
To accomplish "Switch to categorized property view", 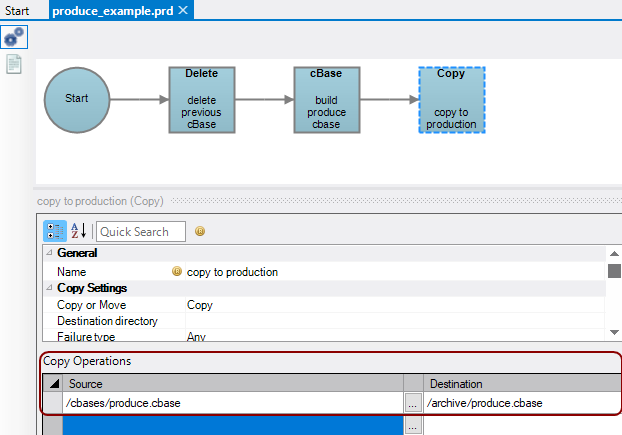I will coord(54,231).
